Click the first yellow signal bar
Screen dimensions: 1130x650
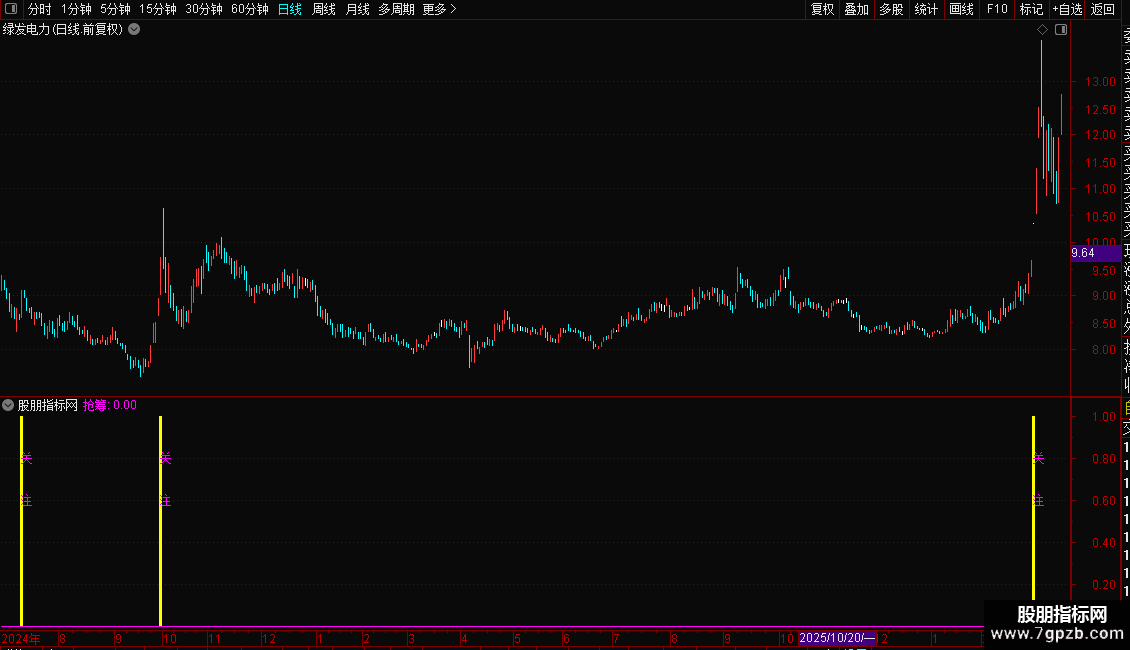tap(22, 521)
